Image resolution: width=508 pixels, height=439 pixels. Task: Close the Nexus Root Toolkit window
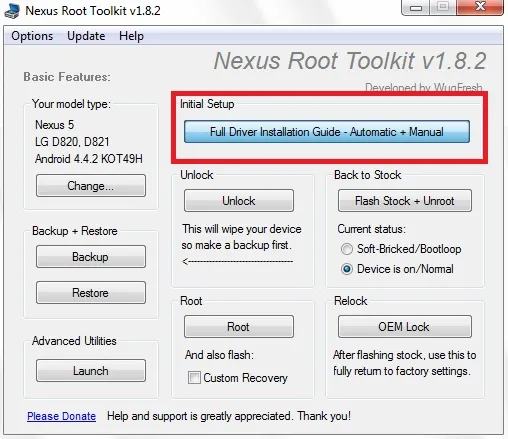tap(480, 7)
